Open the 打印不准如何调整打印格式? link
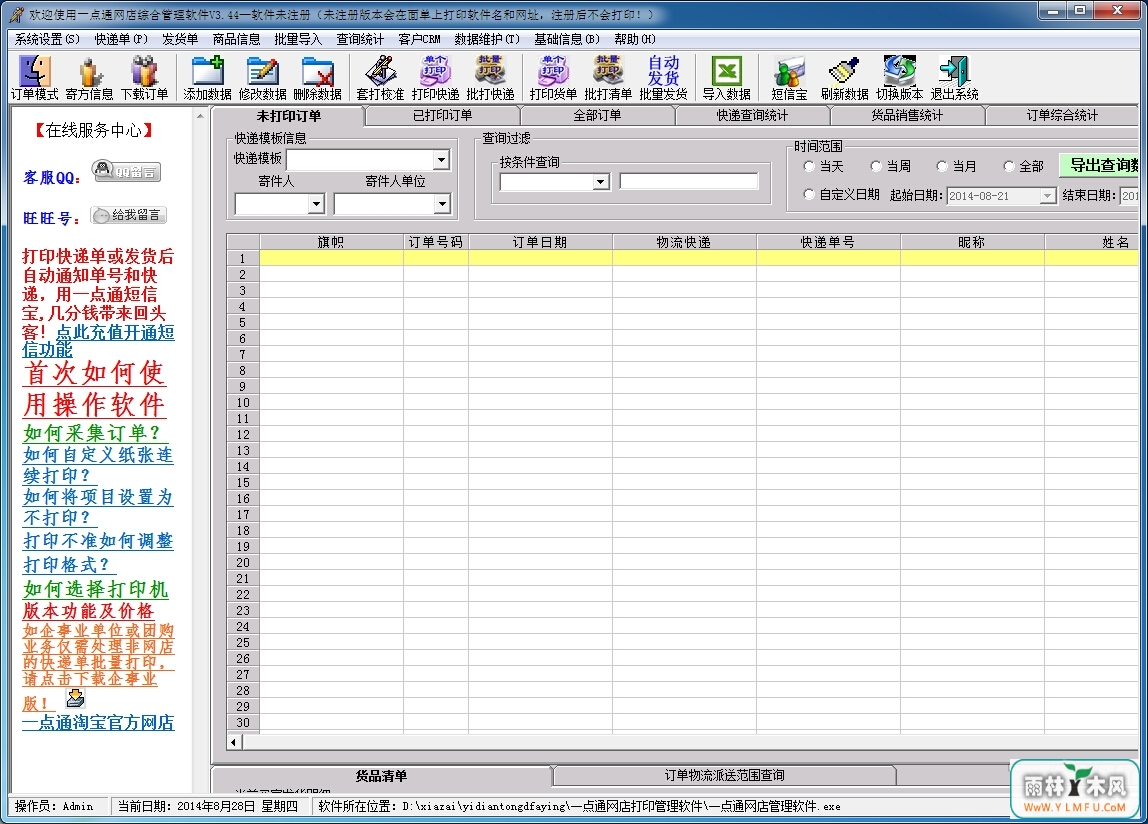This screenshot has height=824, width=1148. [x=98, y=553]
